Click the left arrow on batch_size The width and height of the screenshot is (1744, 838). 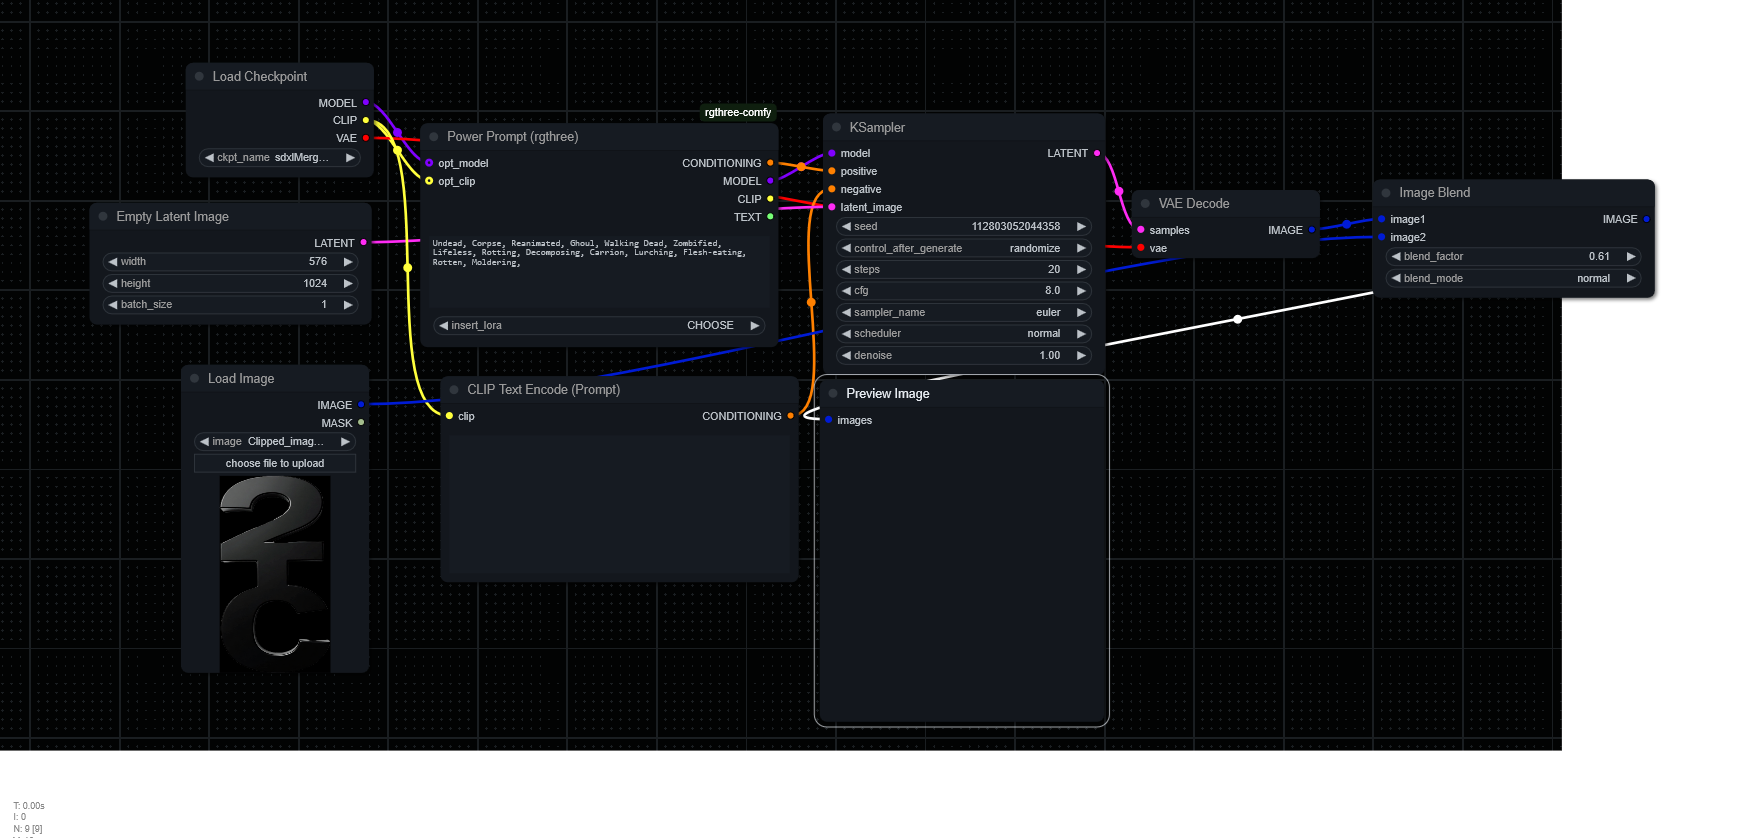[113, 305]
